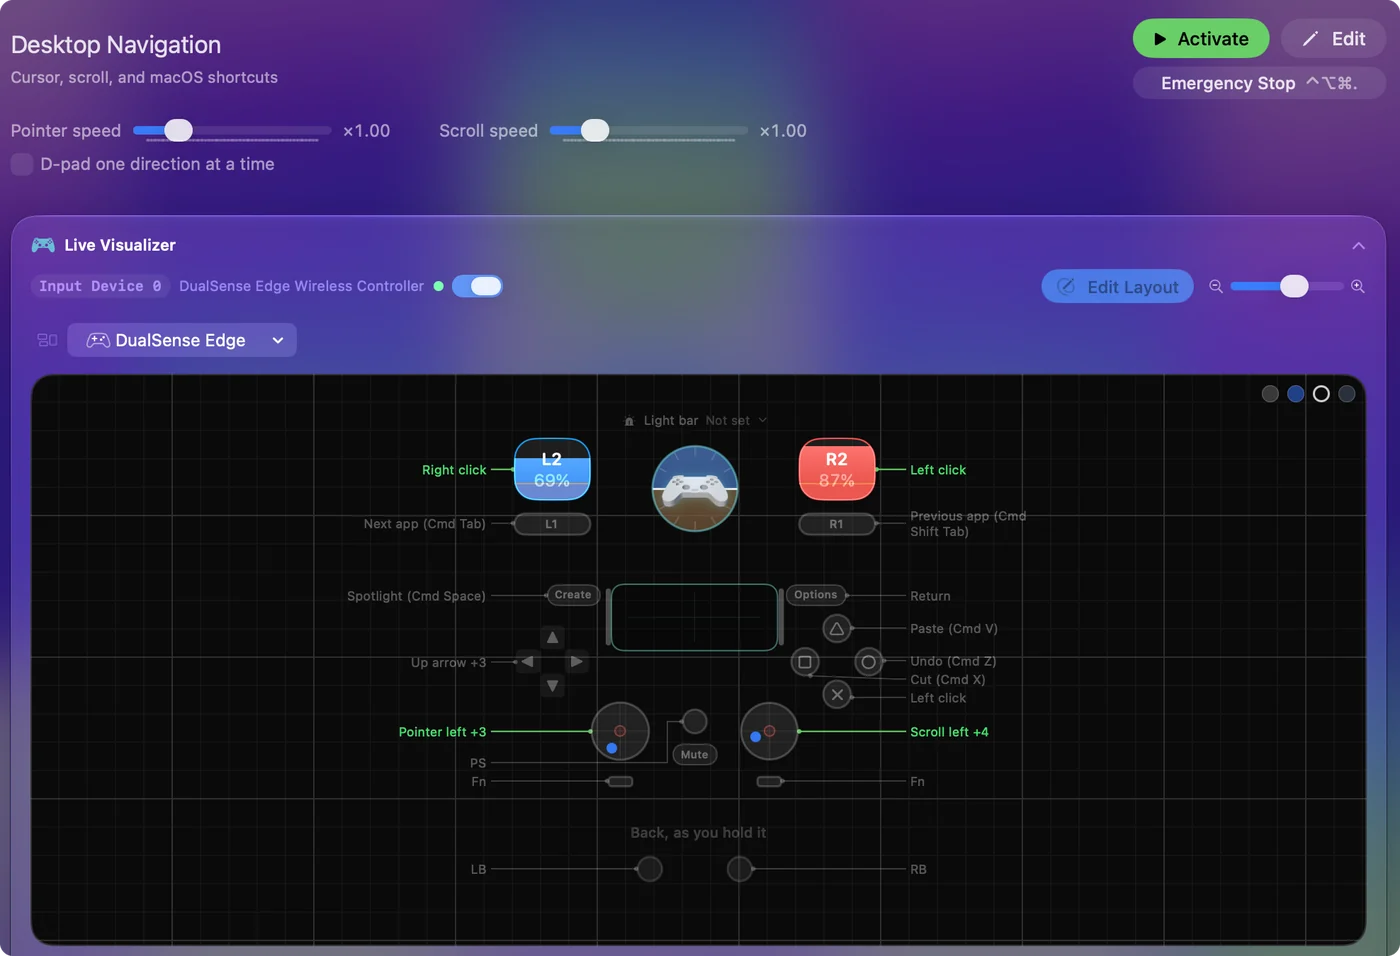The width and height of the screenshot is (1400, 956).
Task: Click the "Next app (Cmd Tab)" mapping label
Action: (424, 524)
